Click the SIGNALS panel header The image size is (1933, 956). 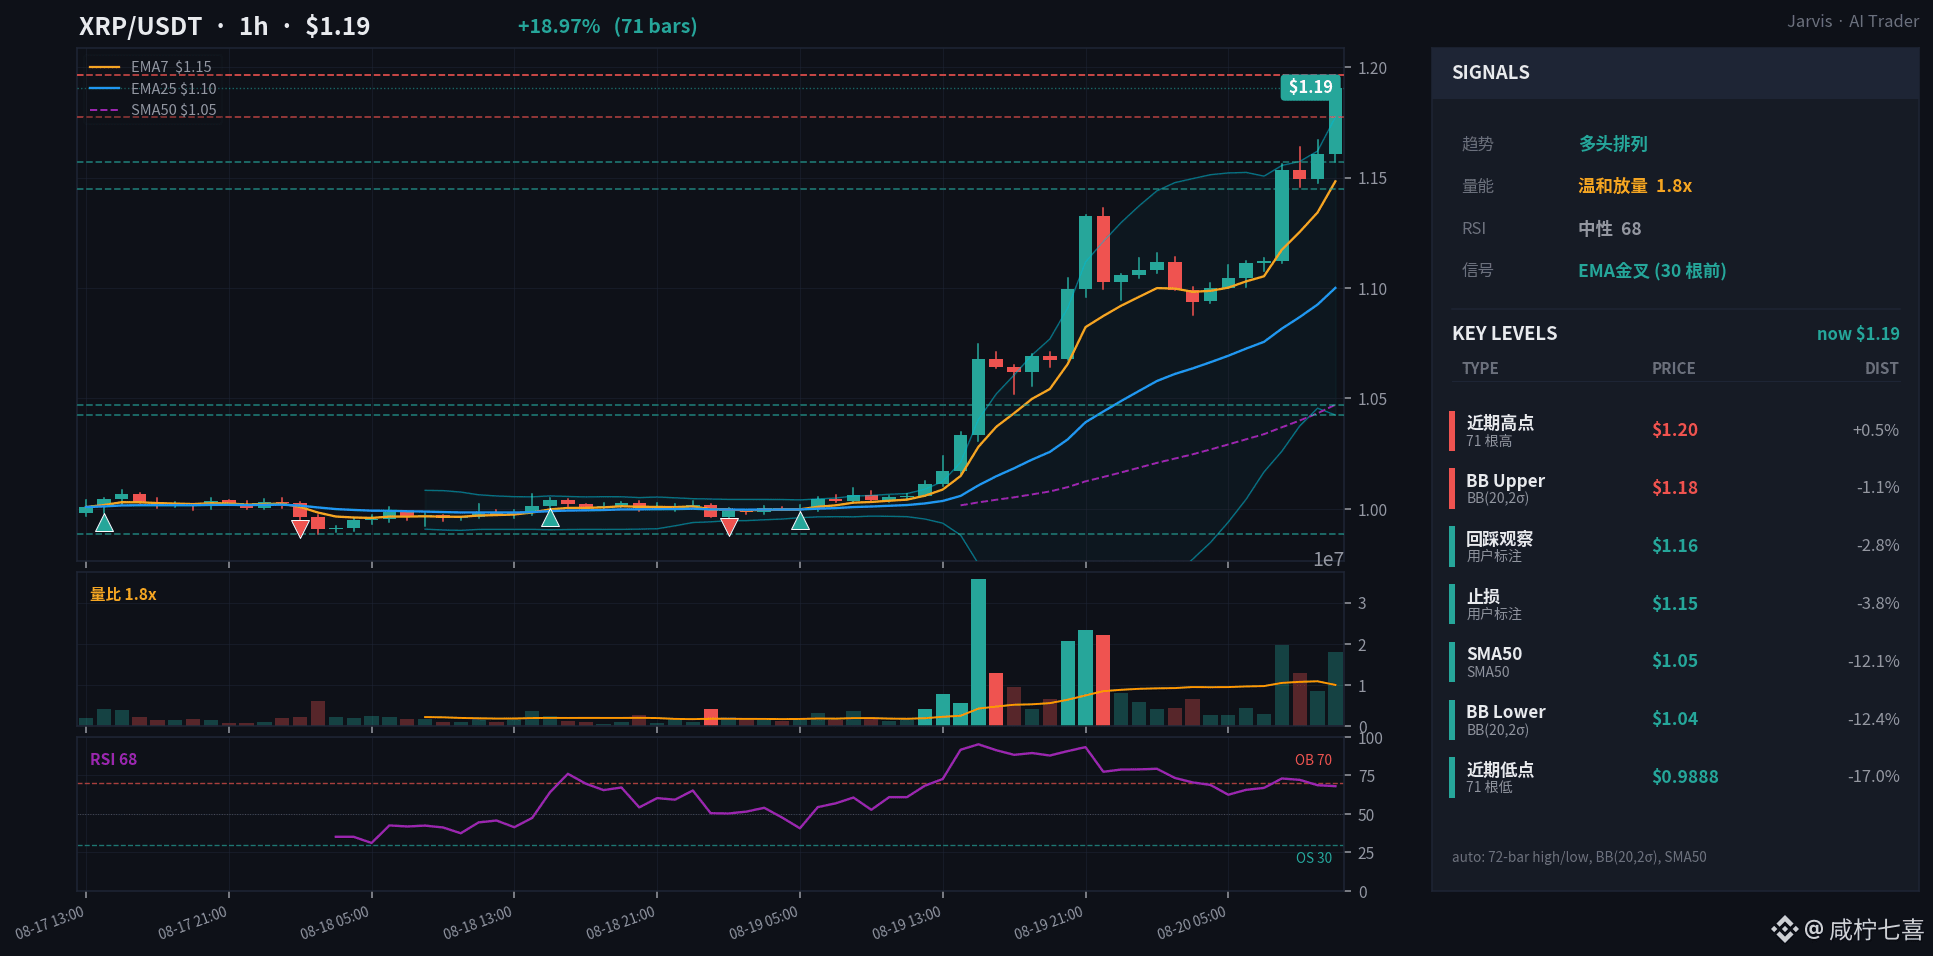click(x=1675, y=73)
